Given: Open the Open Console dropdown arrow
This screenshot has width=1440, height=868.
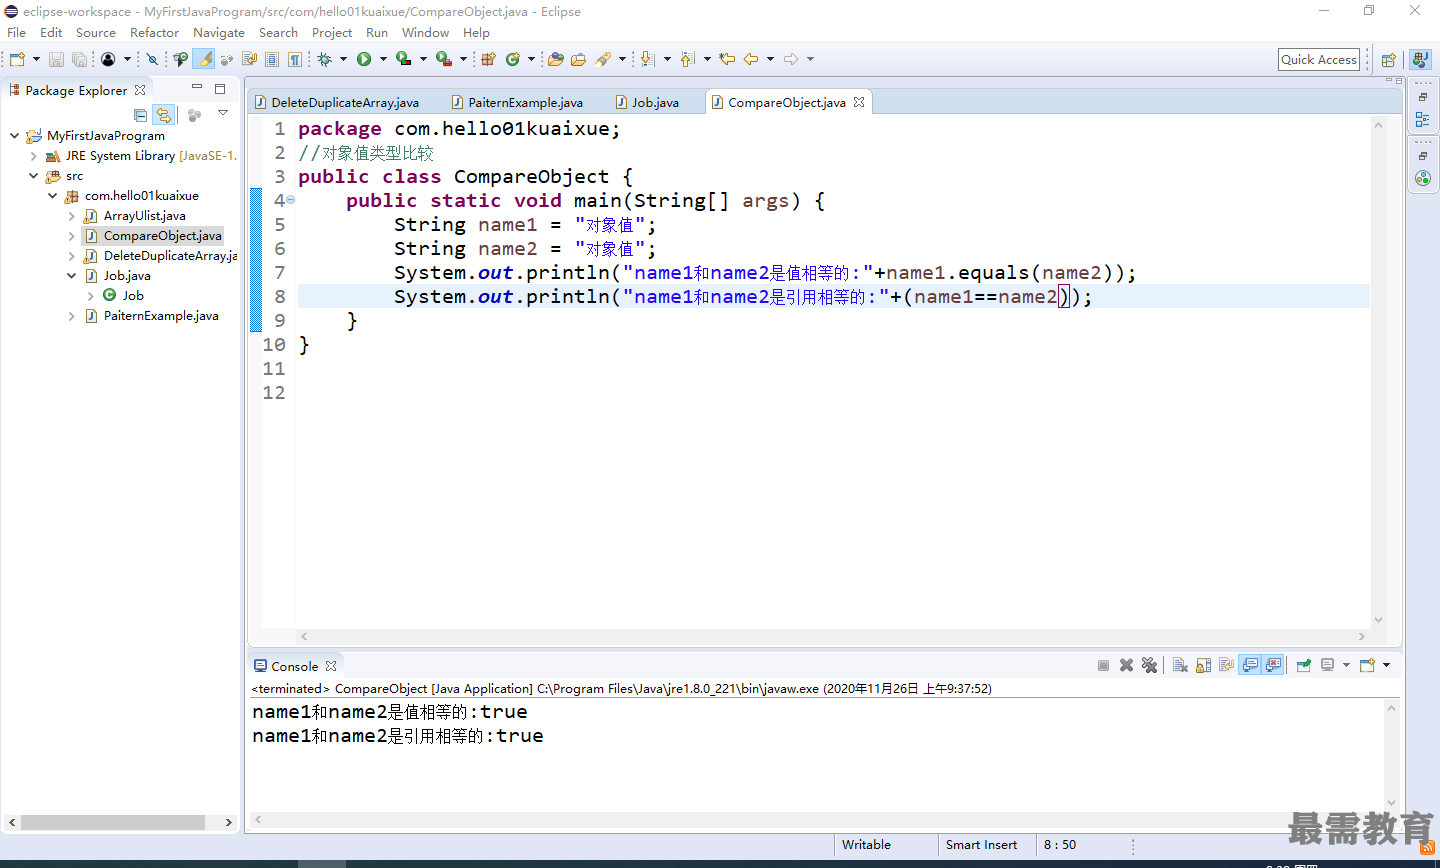Looking at the screenshot, I should [1386, 665].
